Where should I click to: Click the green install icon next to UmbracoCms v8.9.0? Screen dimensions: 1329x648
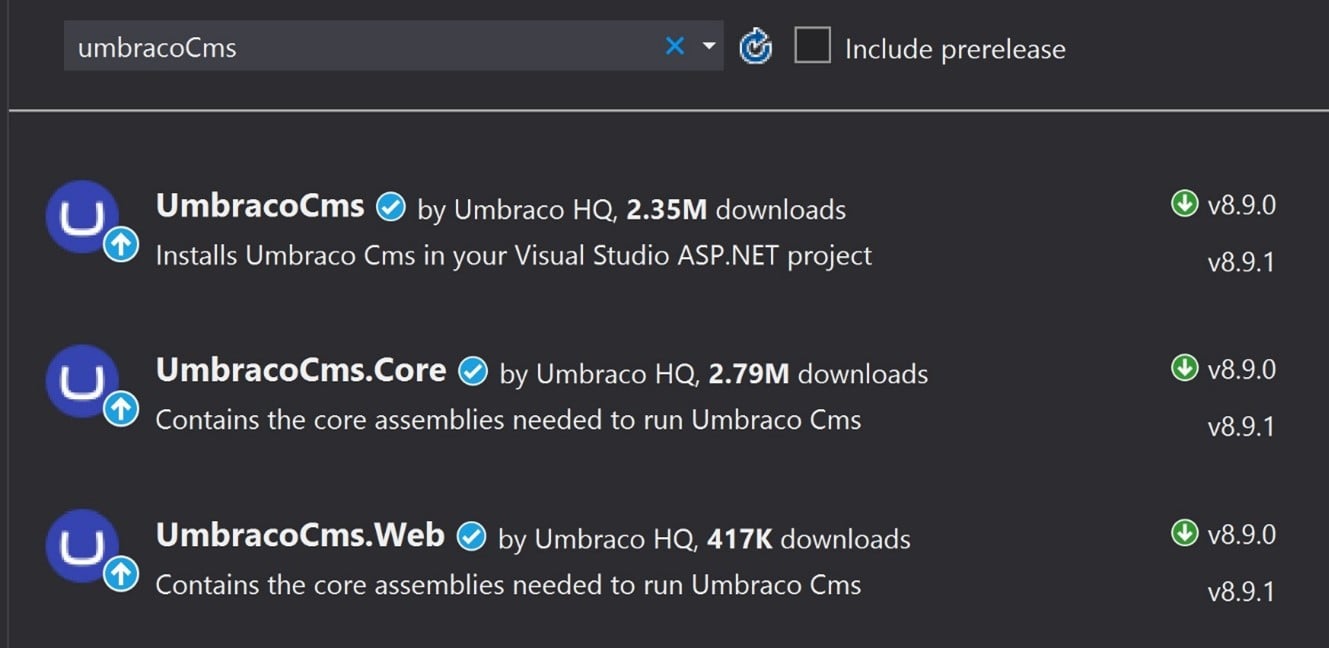(1185, 202)
